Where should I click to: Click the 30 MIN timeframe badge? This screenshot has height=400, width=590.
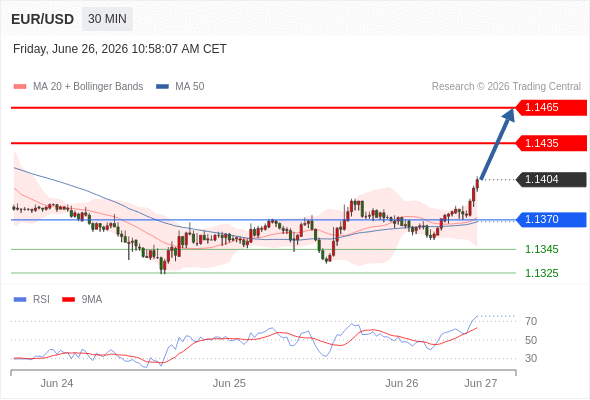(x=107, y=19)
